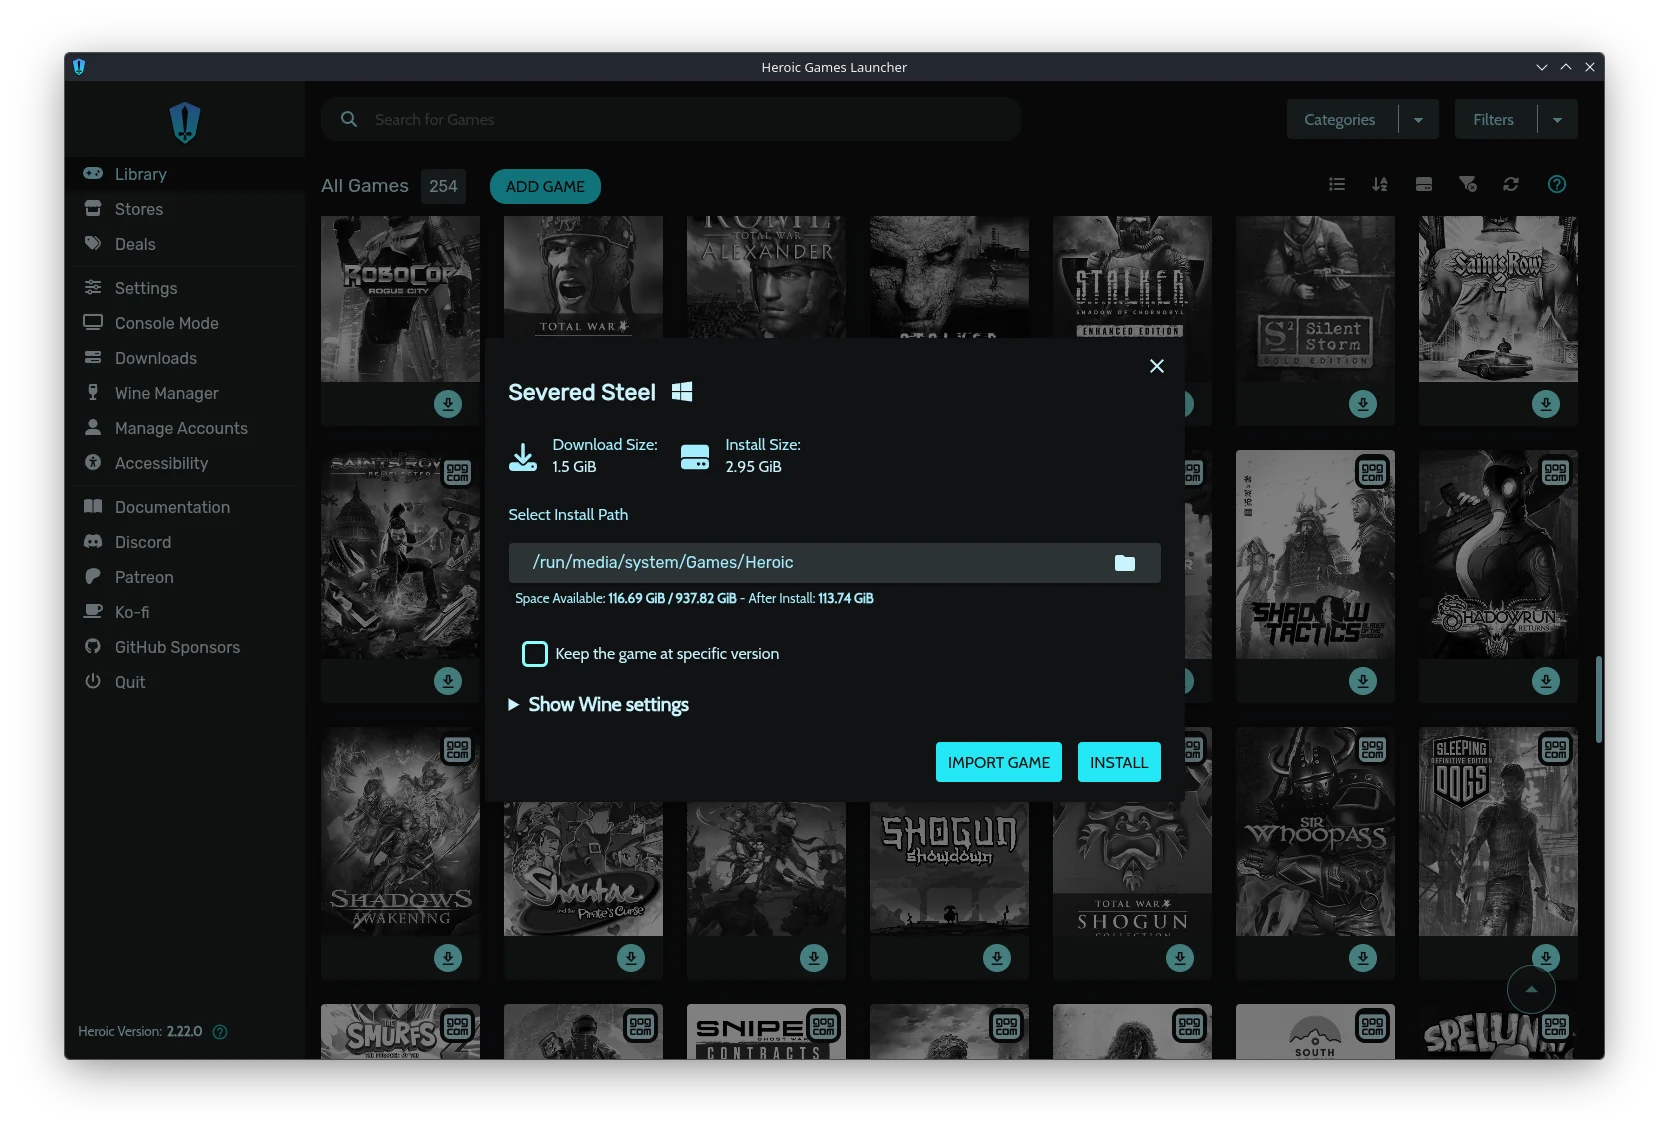Close the Severed Steel install dialog

click(1157, 366)
